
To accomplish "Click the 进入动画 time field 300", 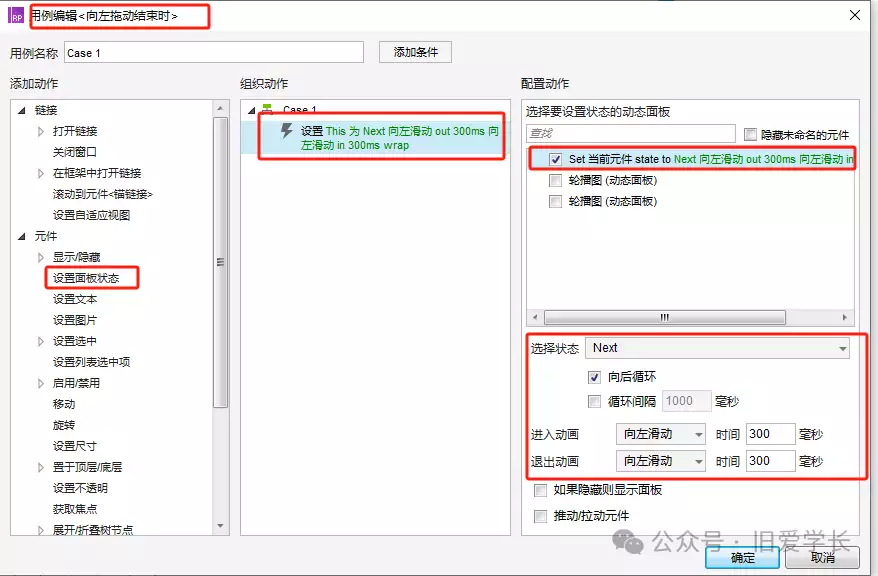I will [x=770, y=434].
